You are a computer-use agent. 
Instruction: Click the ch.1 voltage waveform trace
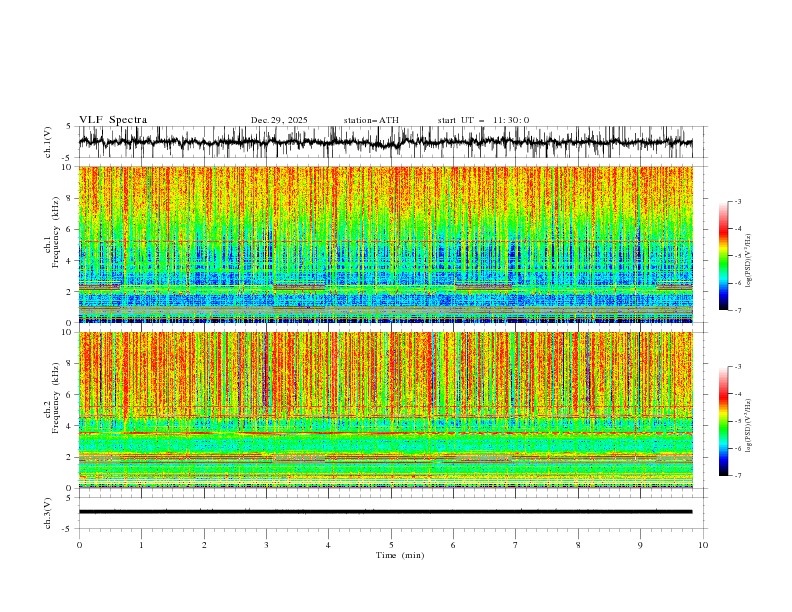[385, 142]
